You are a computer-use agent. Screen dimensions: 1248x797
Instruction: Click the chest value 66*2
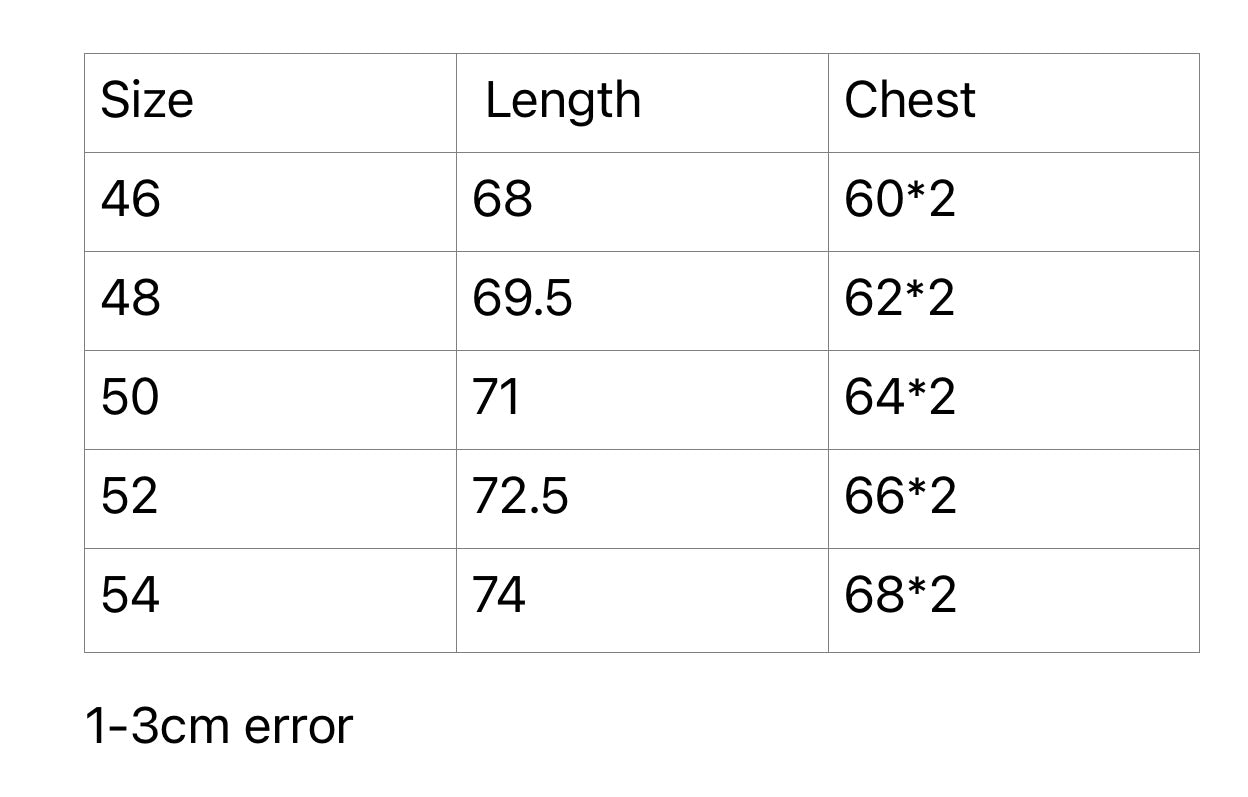click(x=900, y=496)
